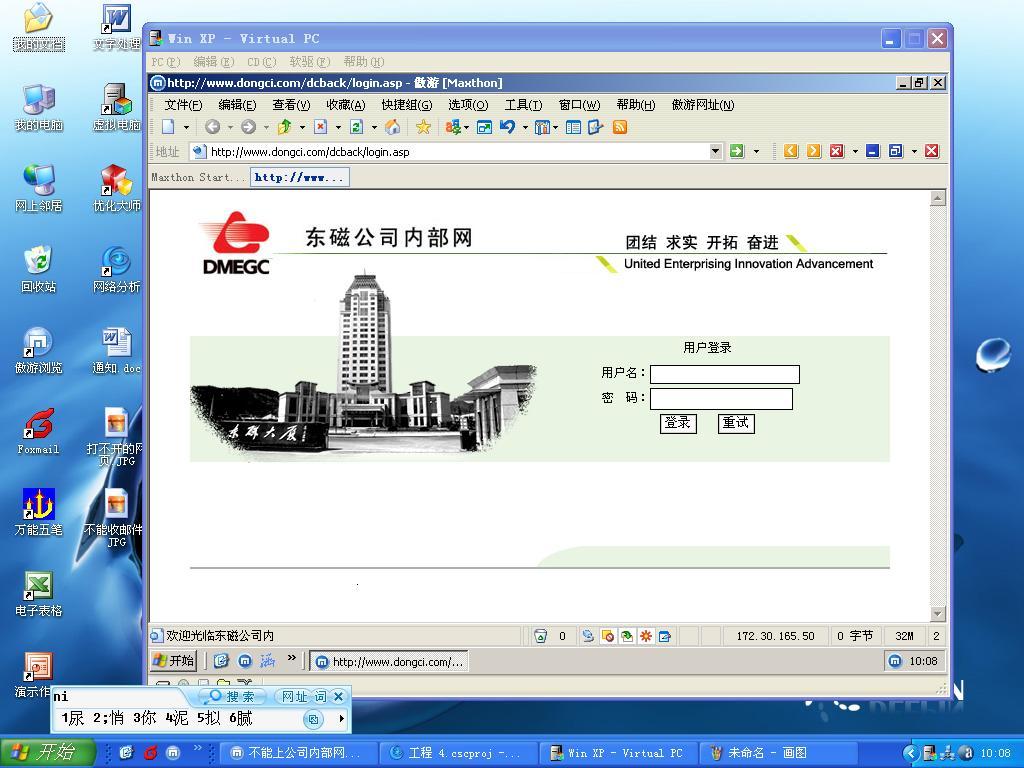This screenshot has width=1024, height=768.
Task: Open the dropdown arrow next to the undo icon
Action: (525, 127)
